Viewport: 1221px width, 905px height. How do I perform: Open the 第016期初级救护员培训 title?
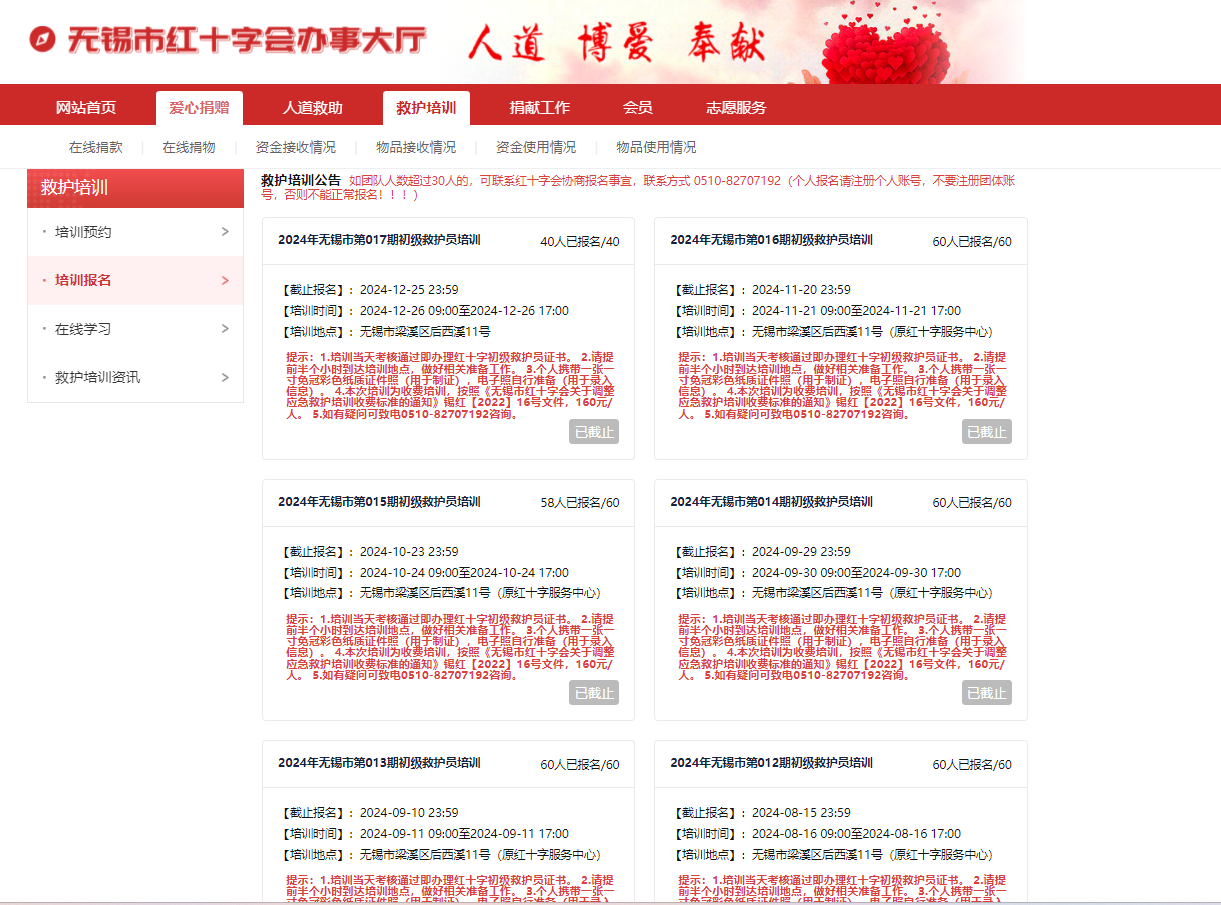coord(771,240)
